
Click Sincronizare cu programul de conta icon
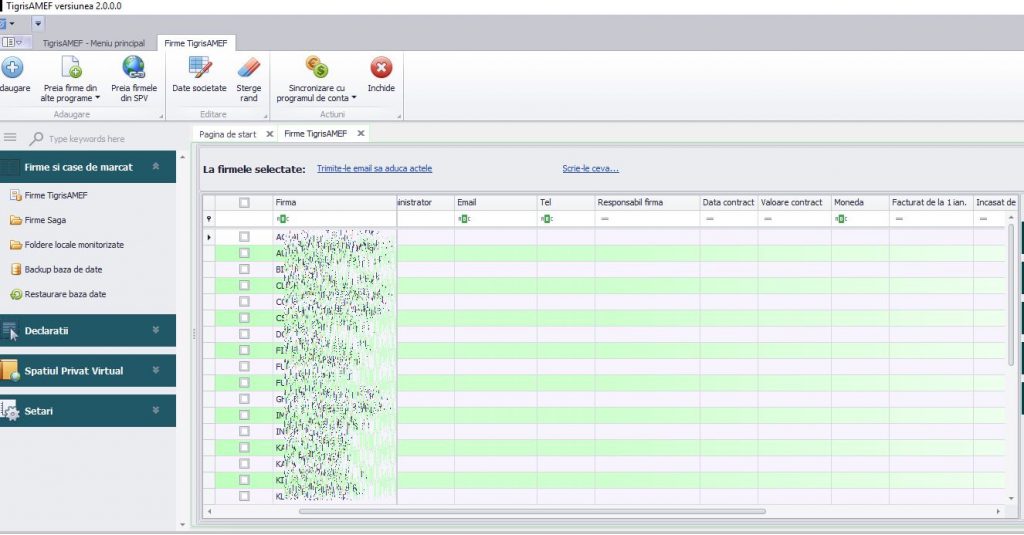[x=317, y=67]
